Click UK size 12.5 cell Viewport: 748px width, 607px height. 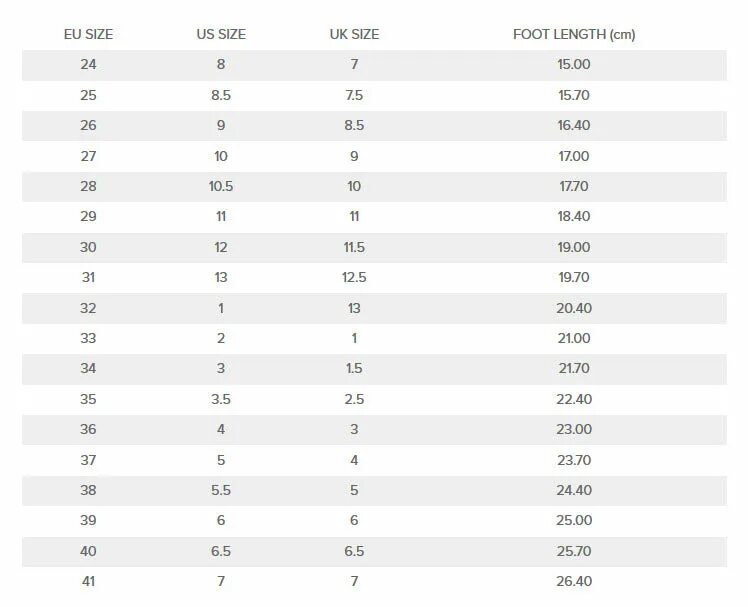click(x=354, y=277)
